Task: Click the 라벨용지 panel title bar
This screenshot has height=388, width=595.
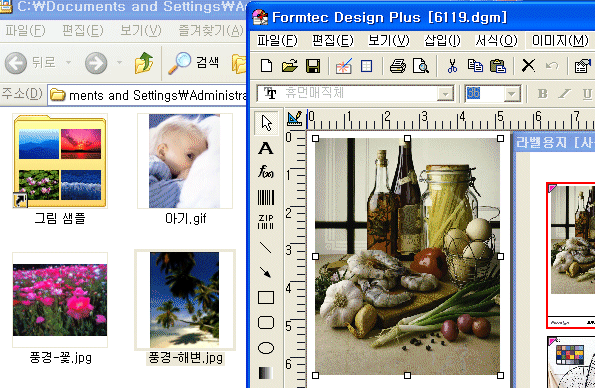Action: 554,143
